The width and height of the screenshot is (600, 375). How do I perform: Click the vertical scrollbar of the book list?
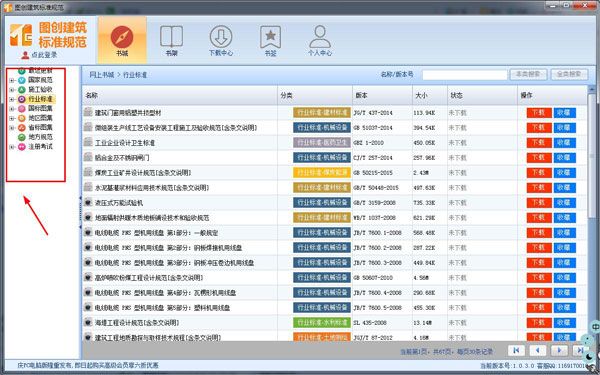[x=592, y=155]
